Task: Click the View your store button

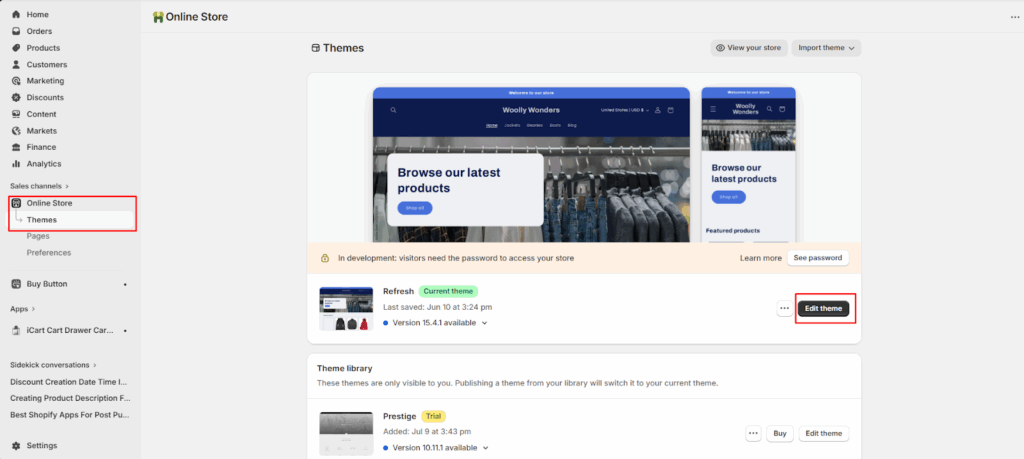Action: click(748, 48)
